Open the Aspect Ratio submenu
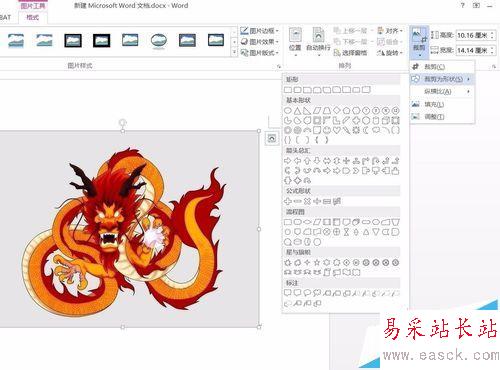This screenshot has height=370, width=500. click(x=442, y=92)
